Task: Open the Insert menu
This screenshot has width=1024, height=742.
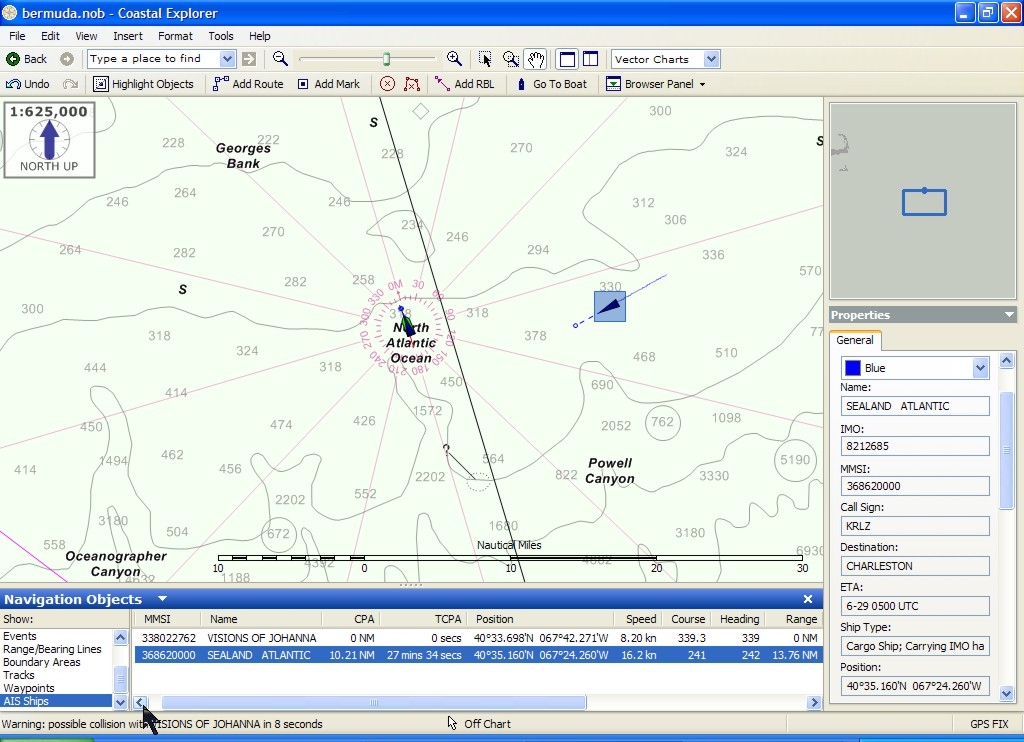Action: pyautogui.click(x=127, y=36)
